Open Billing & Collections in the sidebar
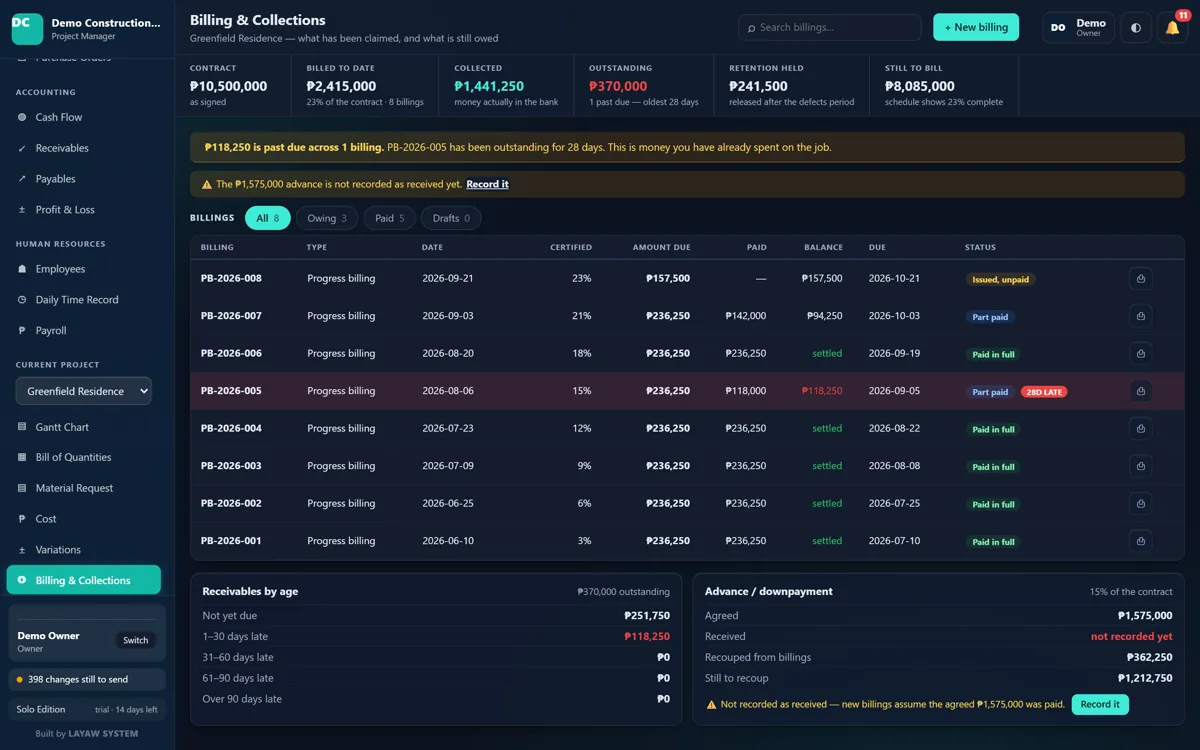Image resolution: width=1200 pixels, height=750 pixels. click(83, 580)
